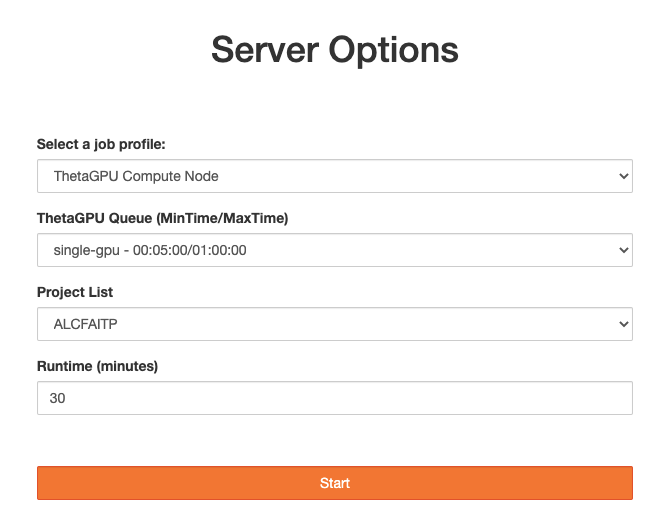This screenshot has width=667, height=523.
Task: Expand the ThetaGPU Queue dropdown
Action: click(x=335, y=250)
